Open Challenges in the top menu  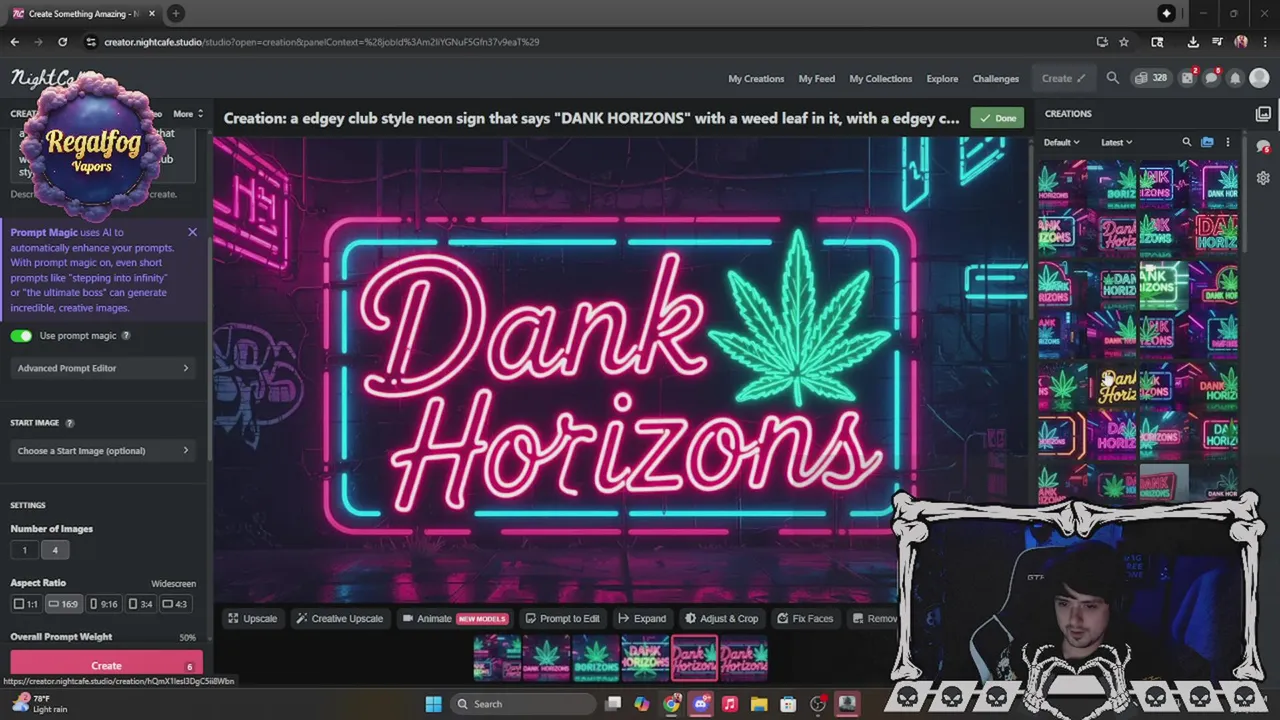pos(996,78)
